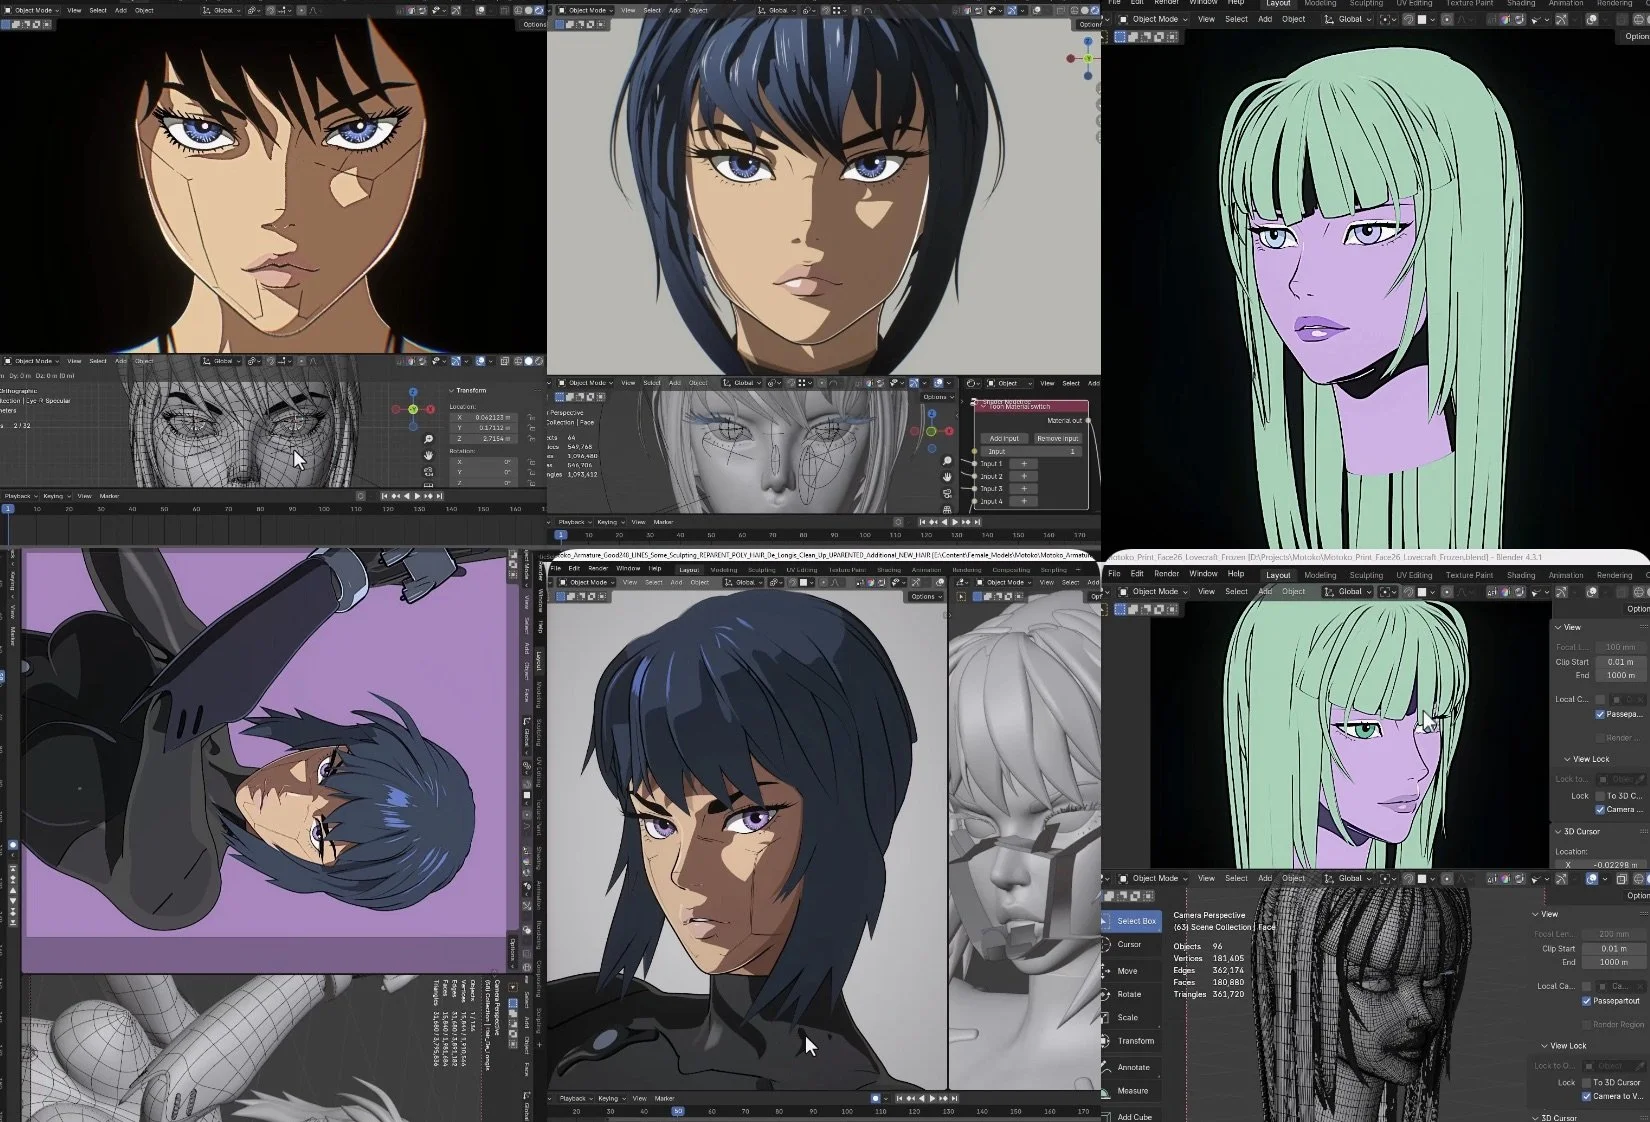Open Window menu in Motoko bust Blender window

(x=628, y=569)
